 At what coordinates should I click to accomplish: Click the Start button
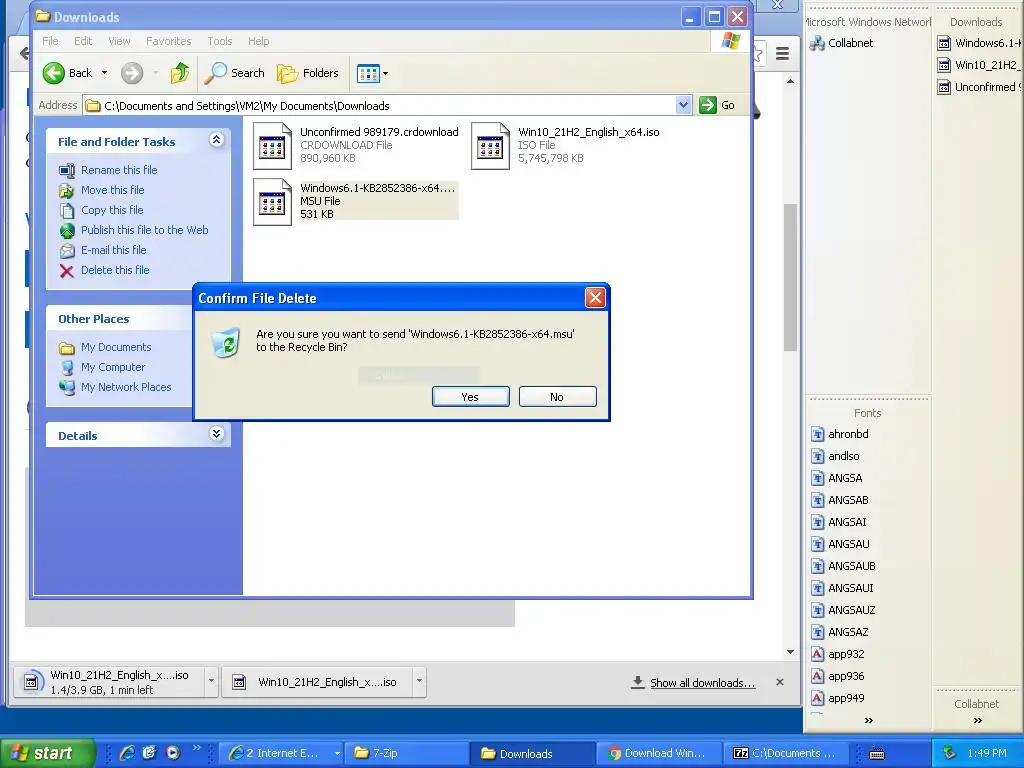tap(47, 753)
